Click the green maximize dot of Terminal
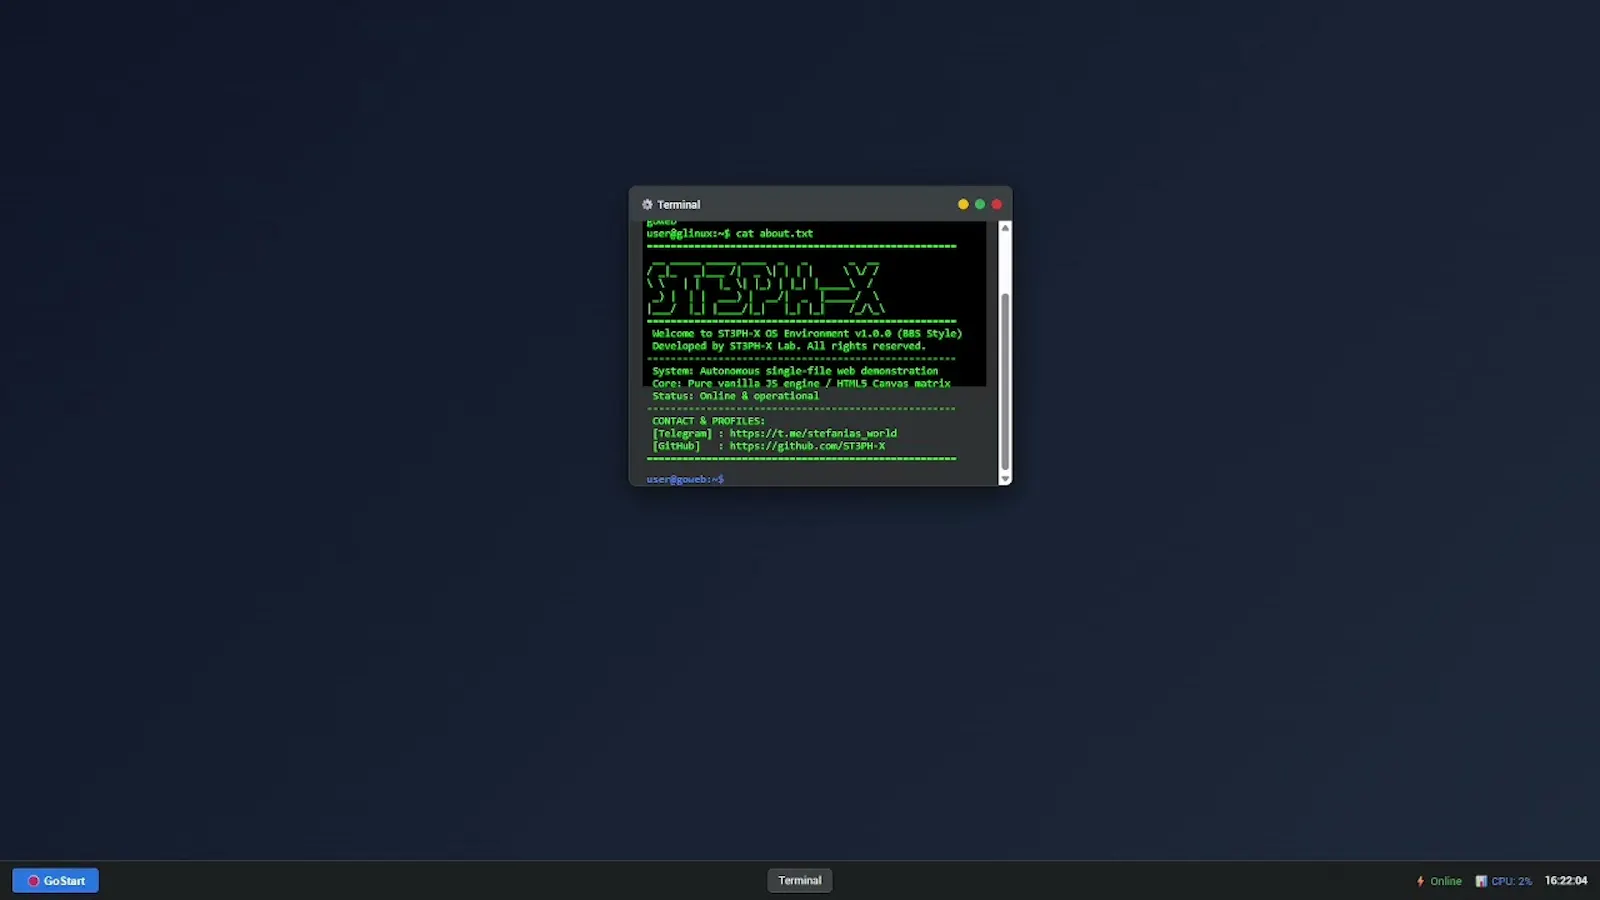Image resolution: width=1600 pixels, height=900 pixels. coord(980,204)
